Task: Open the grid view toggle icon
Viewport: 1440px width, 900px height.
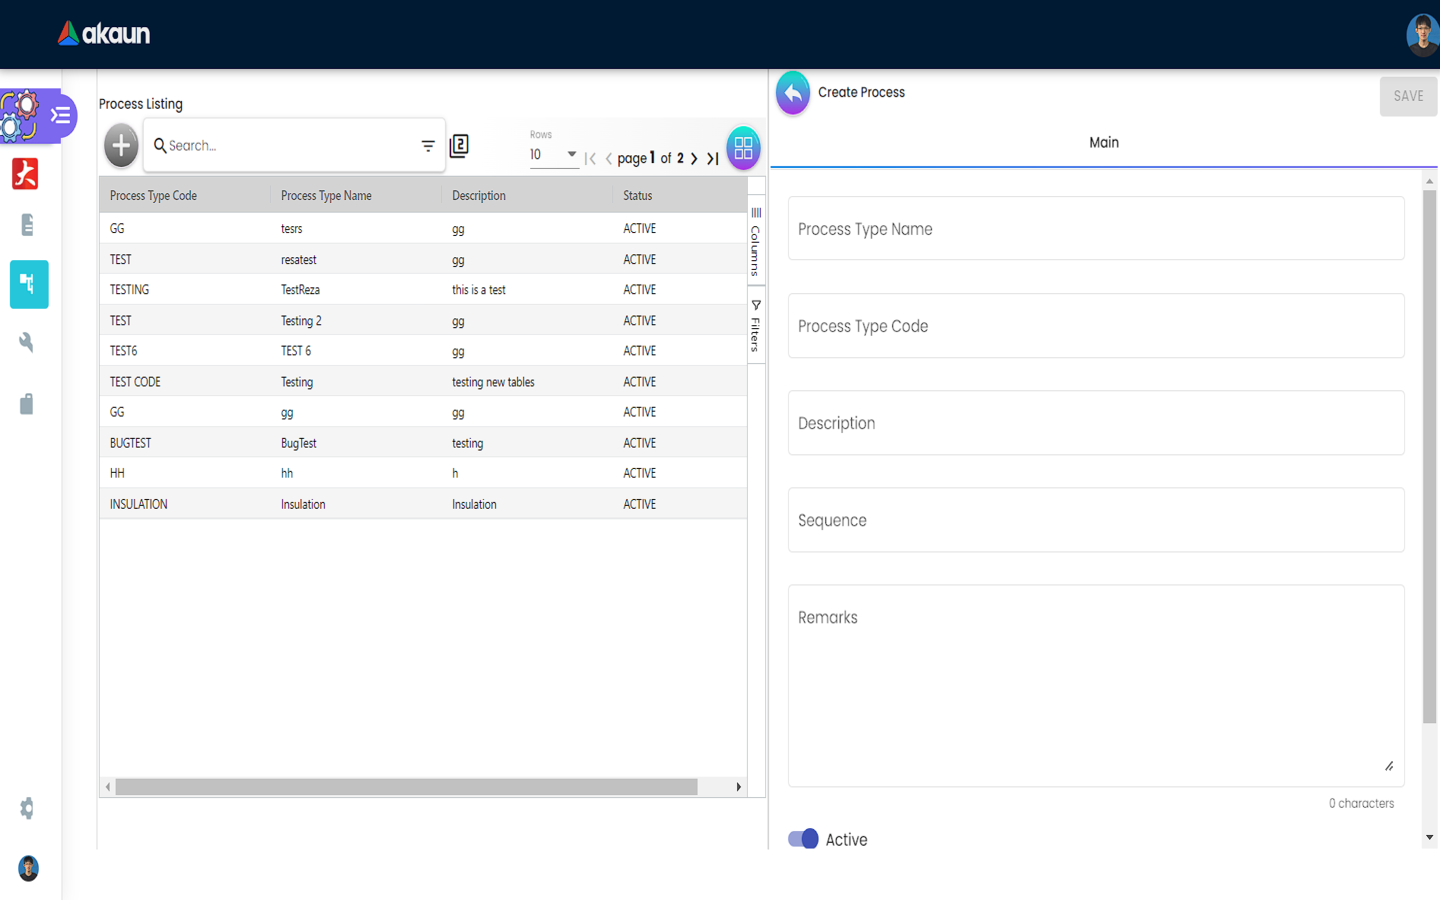Action: tap(743, 148)
